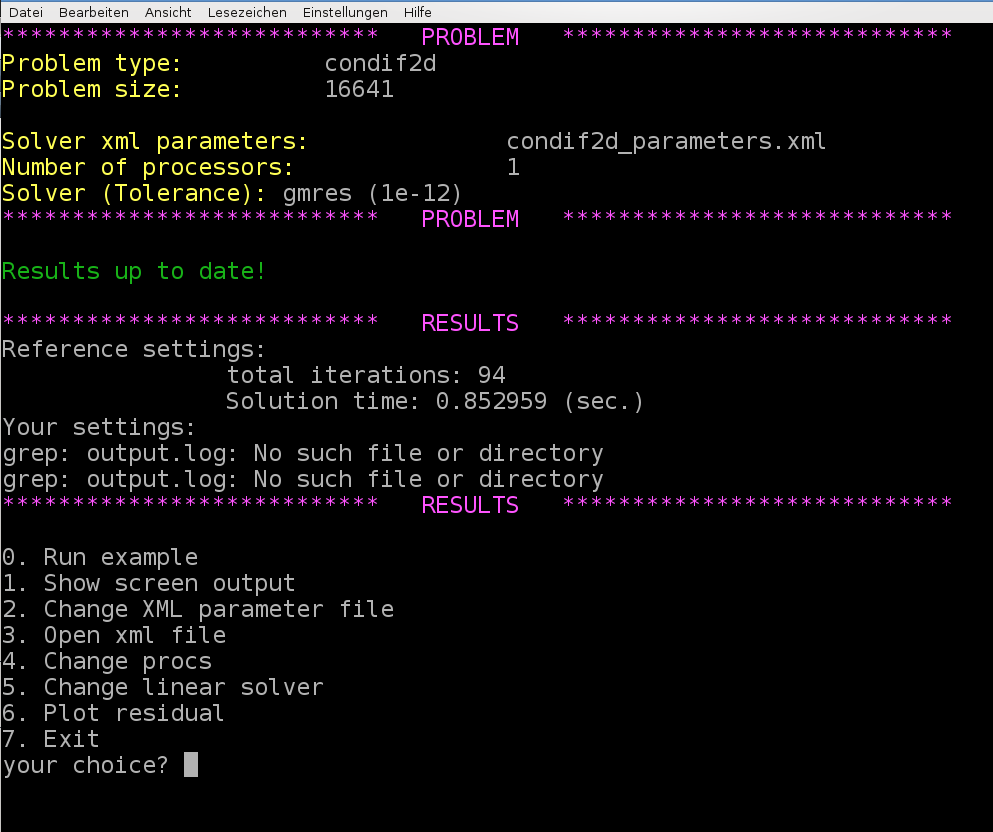Click the '0. Run example' line
The width and height of the screenshot is (993, 832).
click(100, 557)
